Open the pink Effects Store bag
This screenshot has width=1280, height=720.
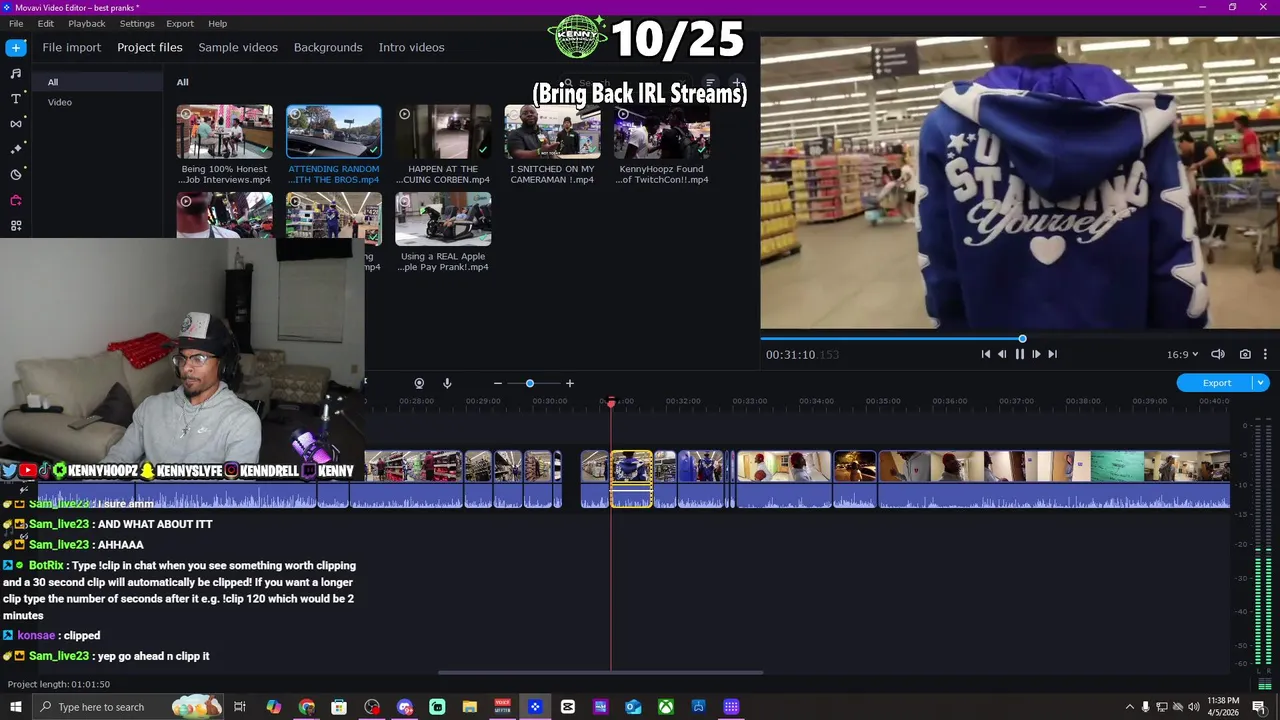click(x=15, y=200)
